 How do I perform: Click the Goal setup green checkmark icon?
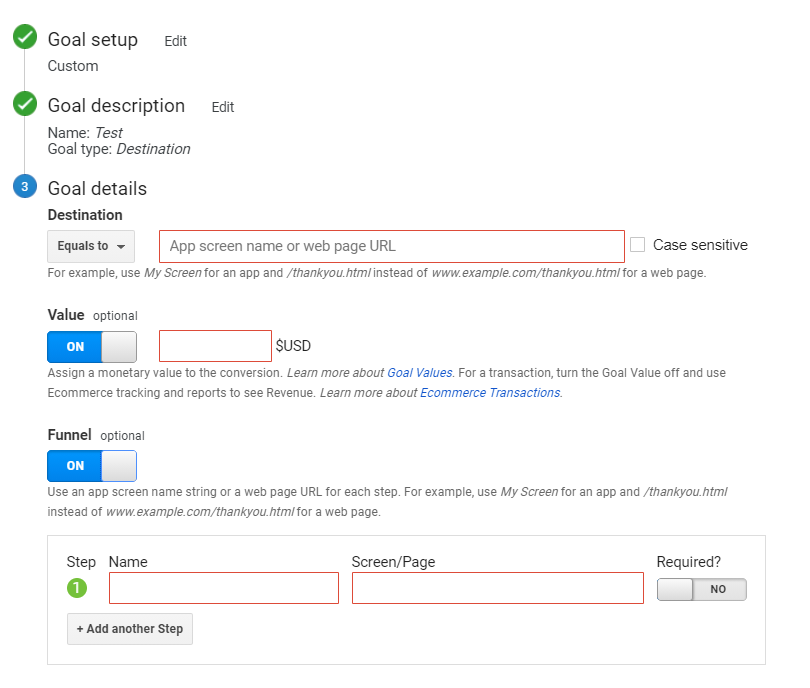pos(25,37)
